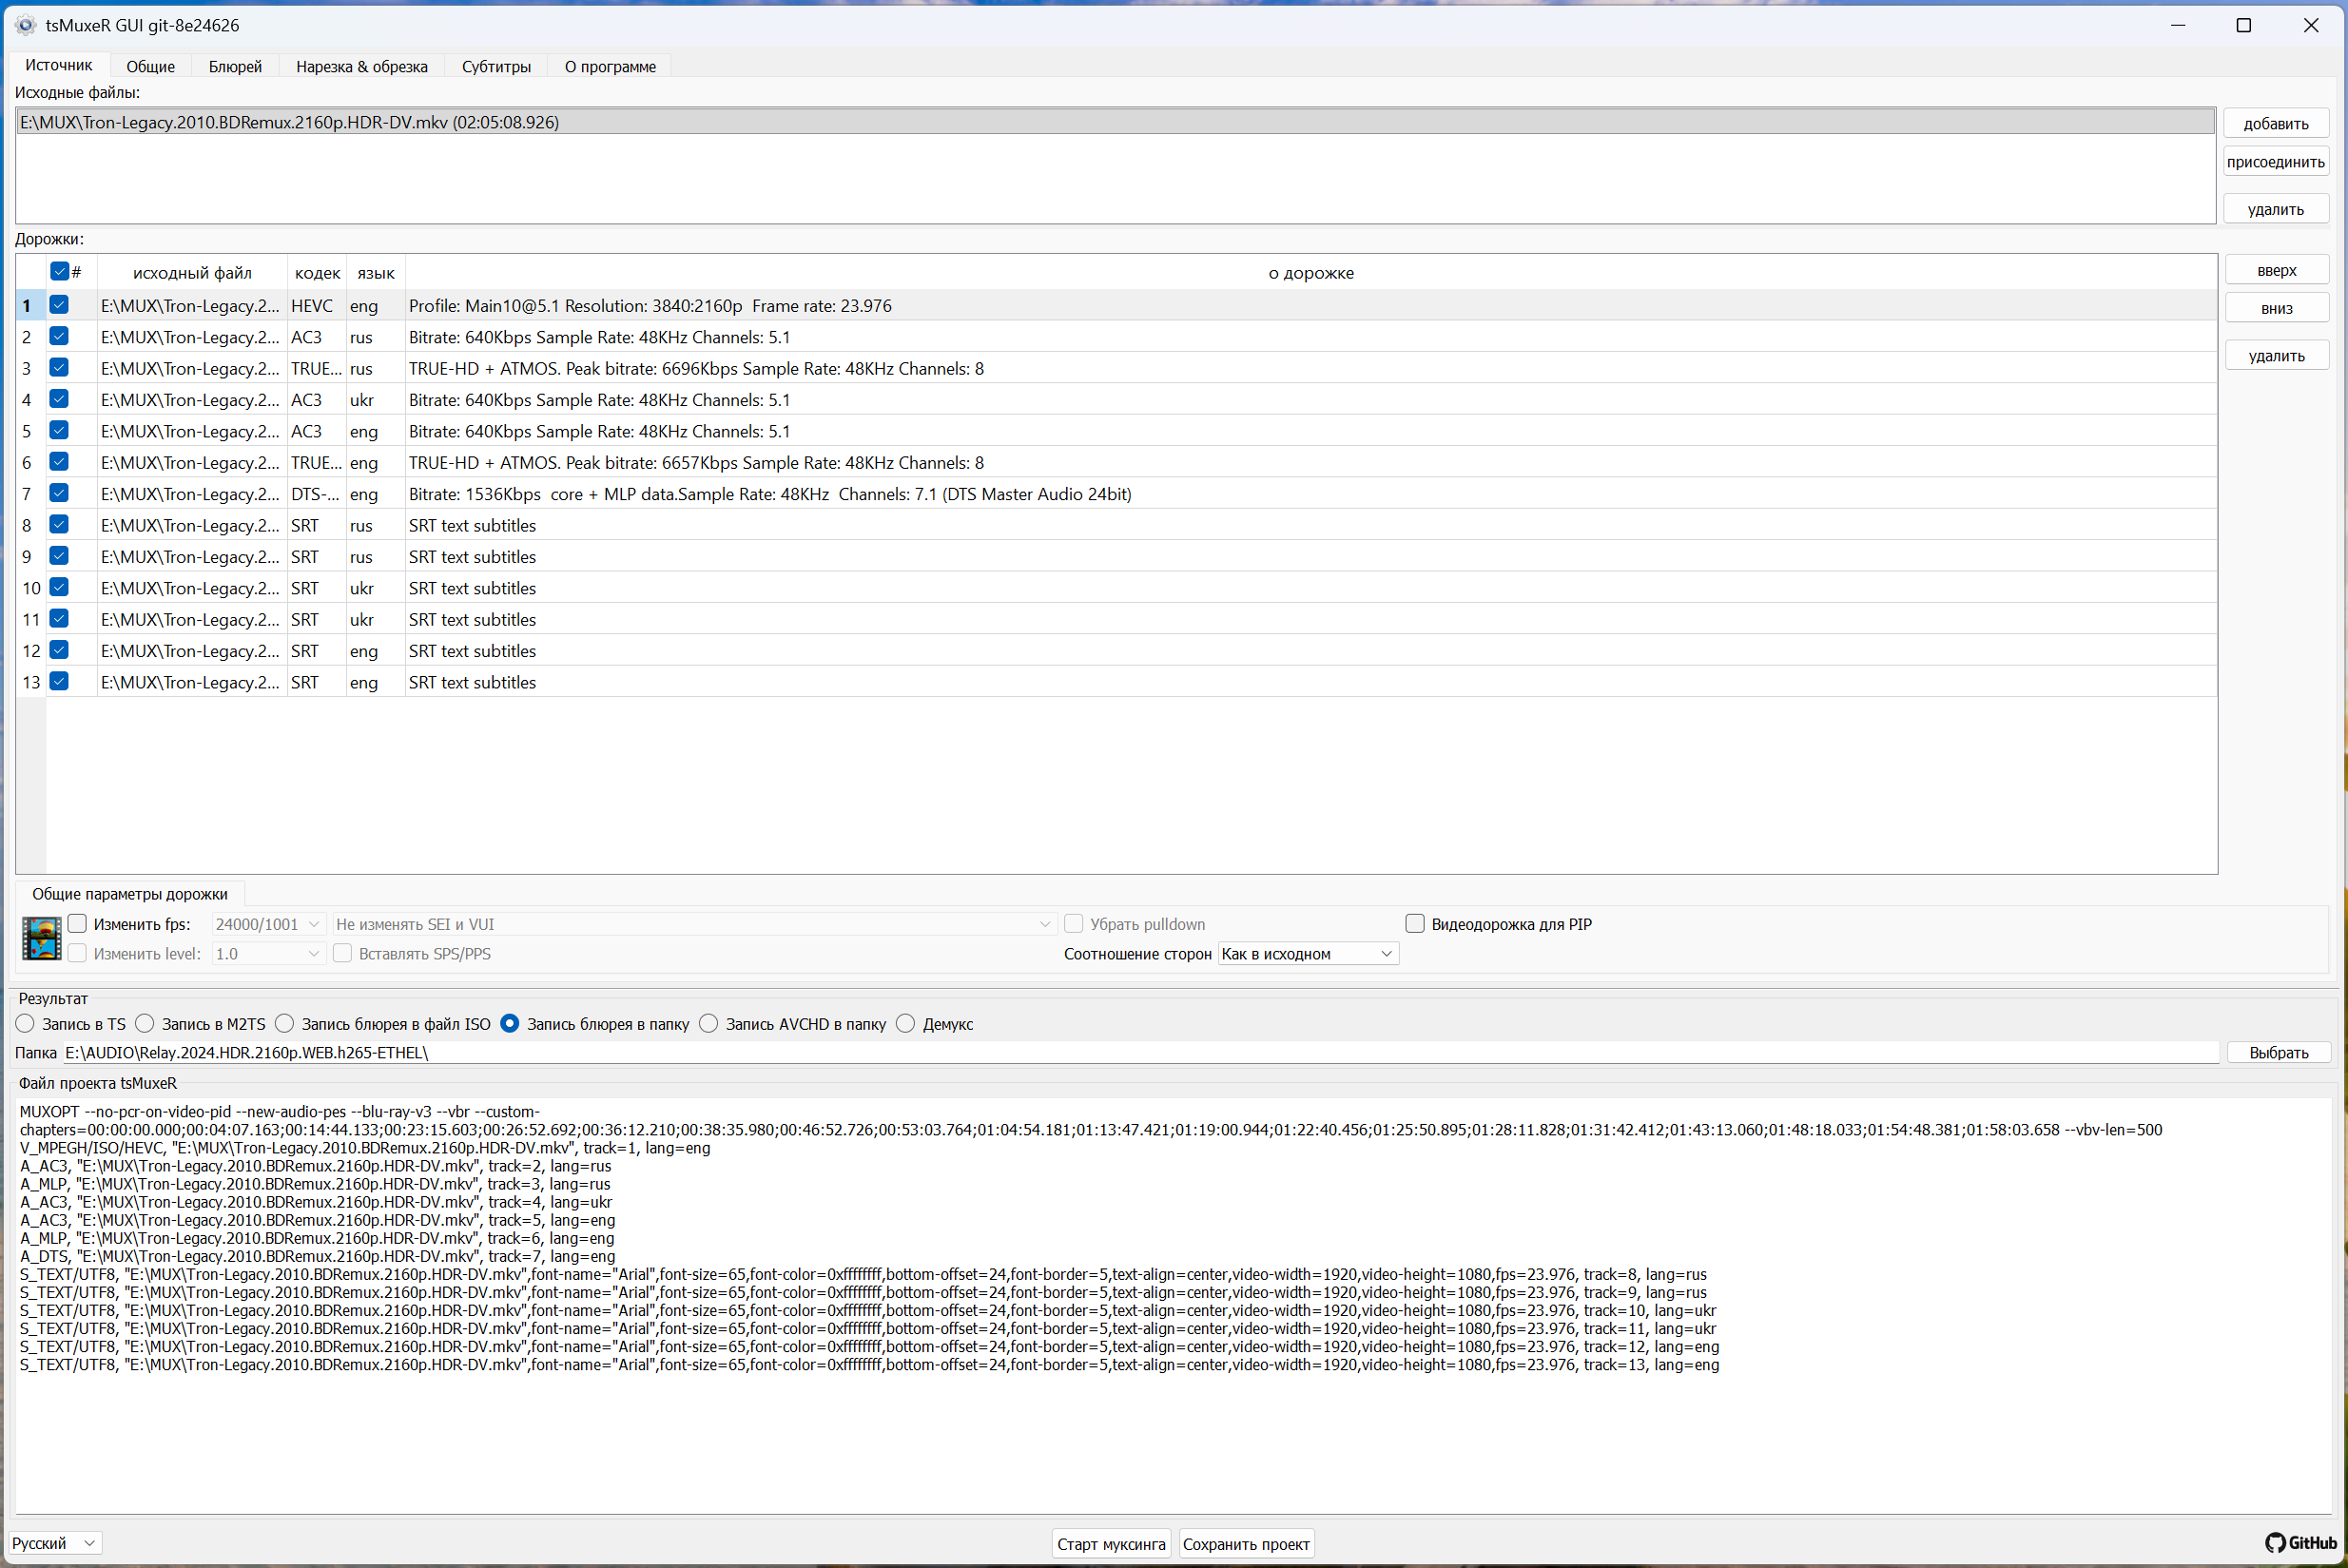Image resolution: width=2348 pixels, height=1568 pixels.
Task: Select 'Запись блюрея в файл ISO' radio
Action: pos(285,1023)
